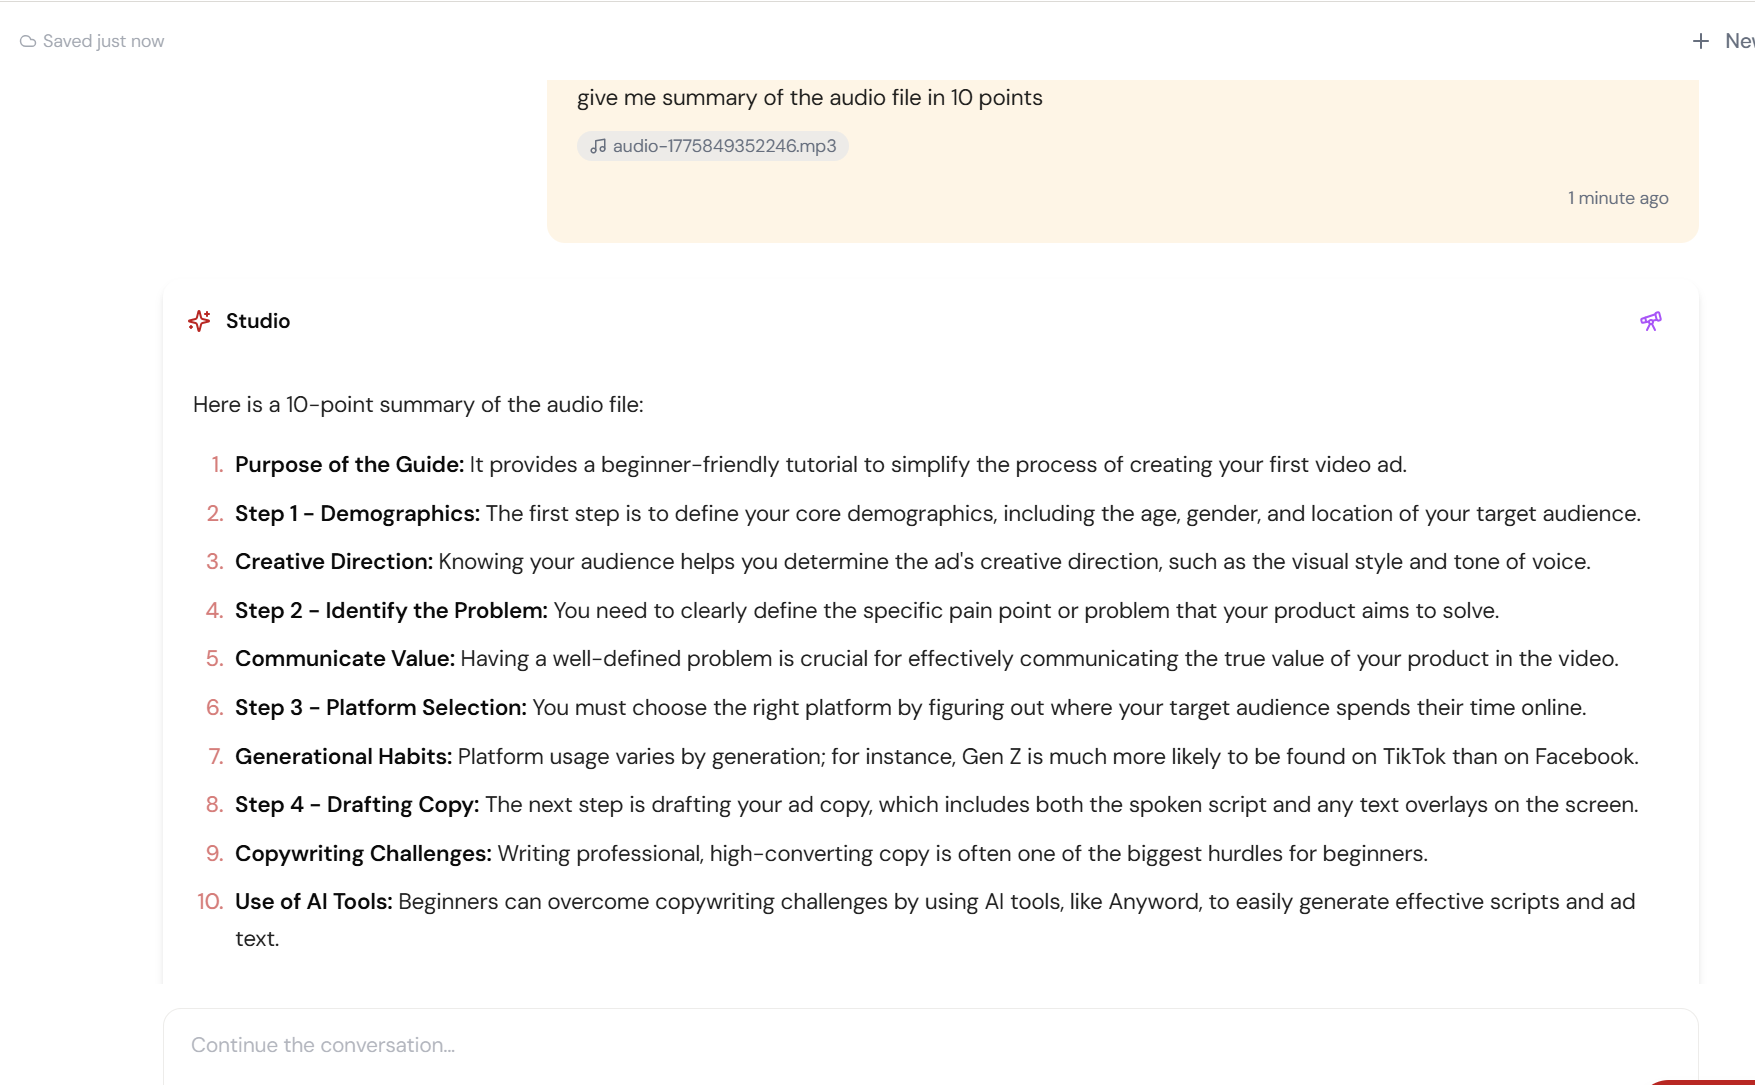Screen dimensions: 1755x1085
Task: Click the plus icon beside New
Action: point(1700,41)
